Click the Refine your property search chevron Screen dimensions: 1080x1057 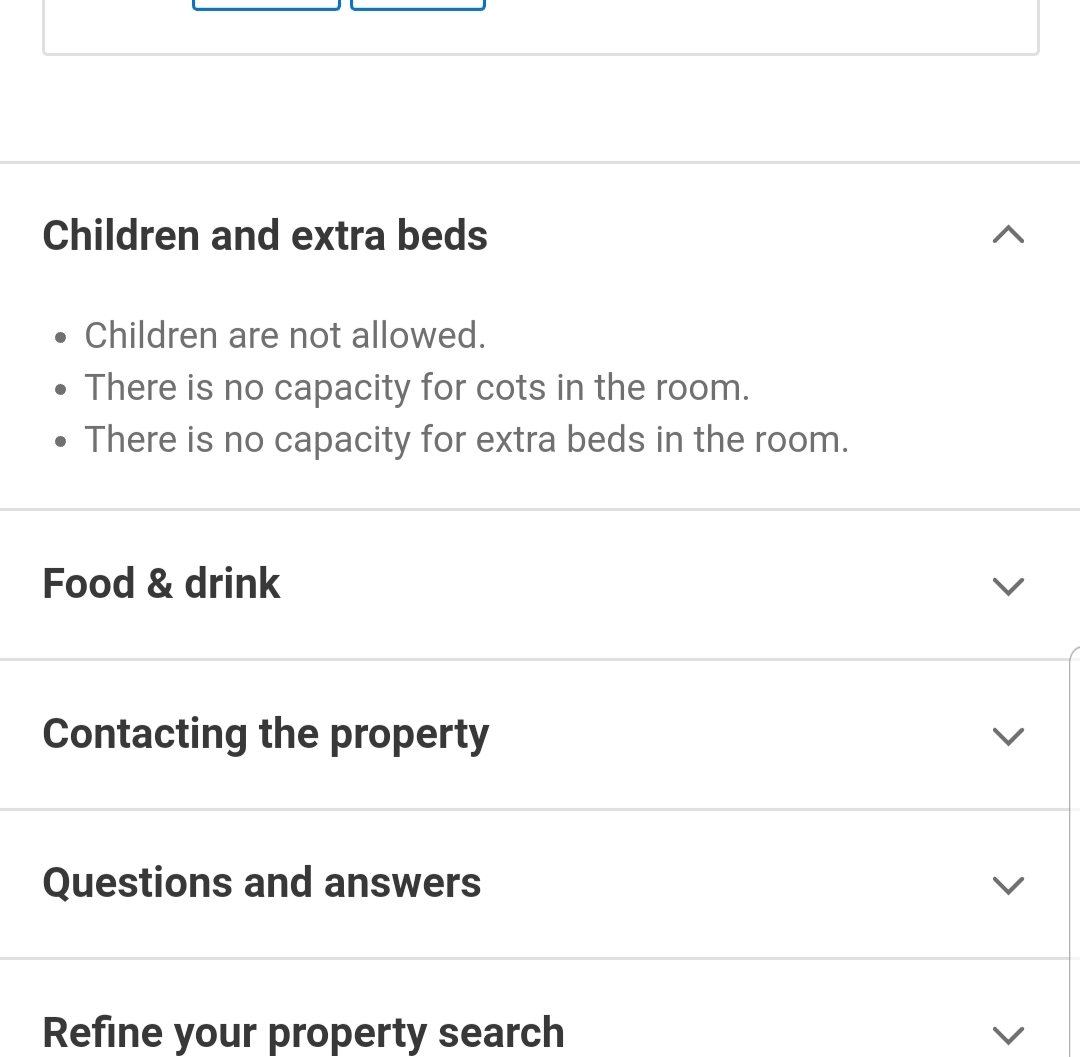pos(1008,1034)
